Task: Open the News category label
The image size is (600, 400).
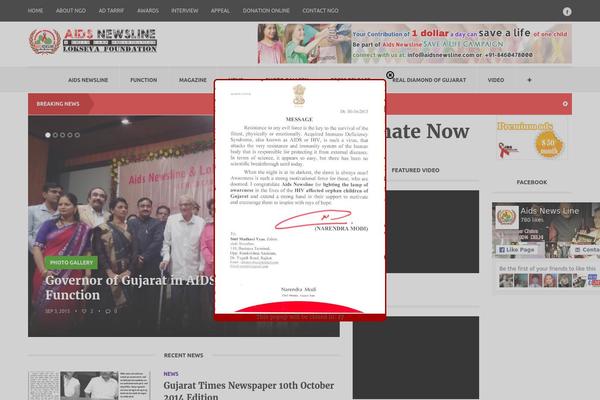Action: click(x=171, y=374)
